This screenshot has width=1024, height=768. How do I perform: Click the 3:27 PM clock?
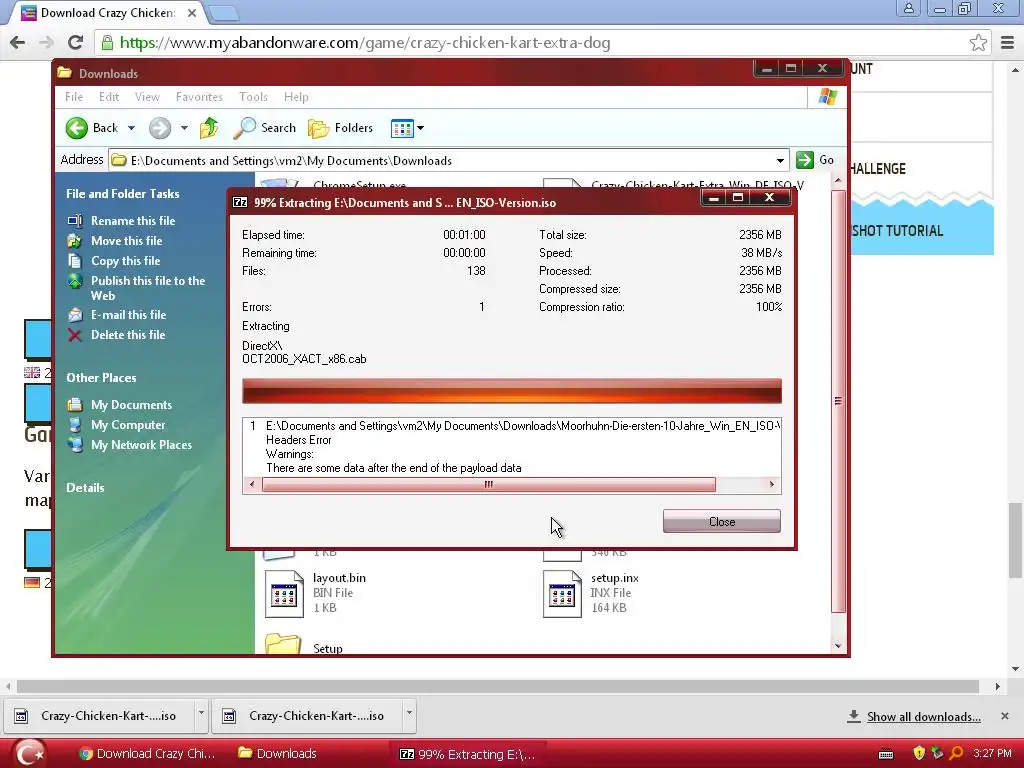(x=992, y=754)
